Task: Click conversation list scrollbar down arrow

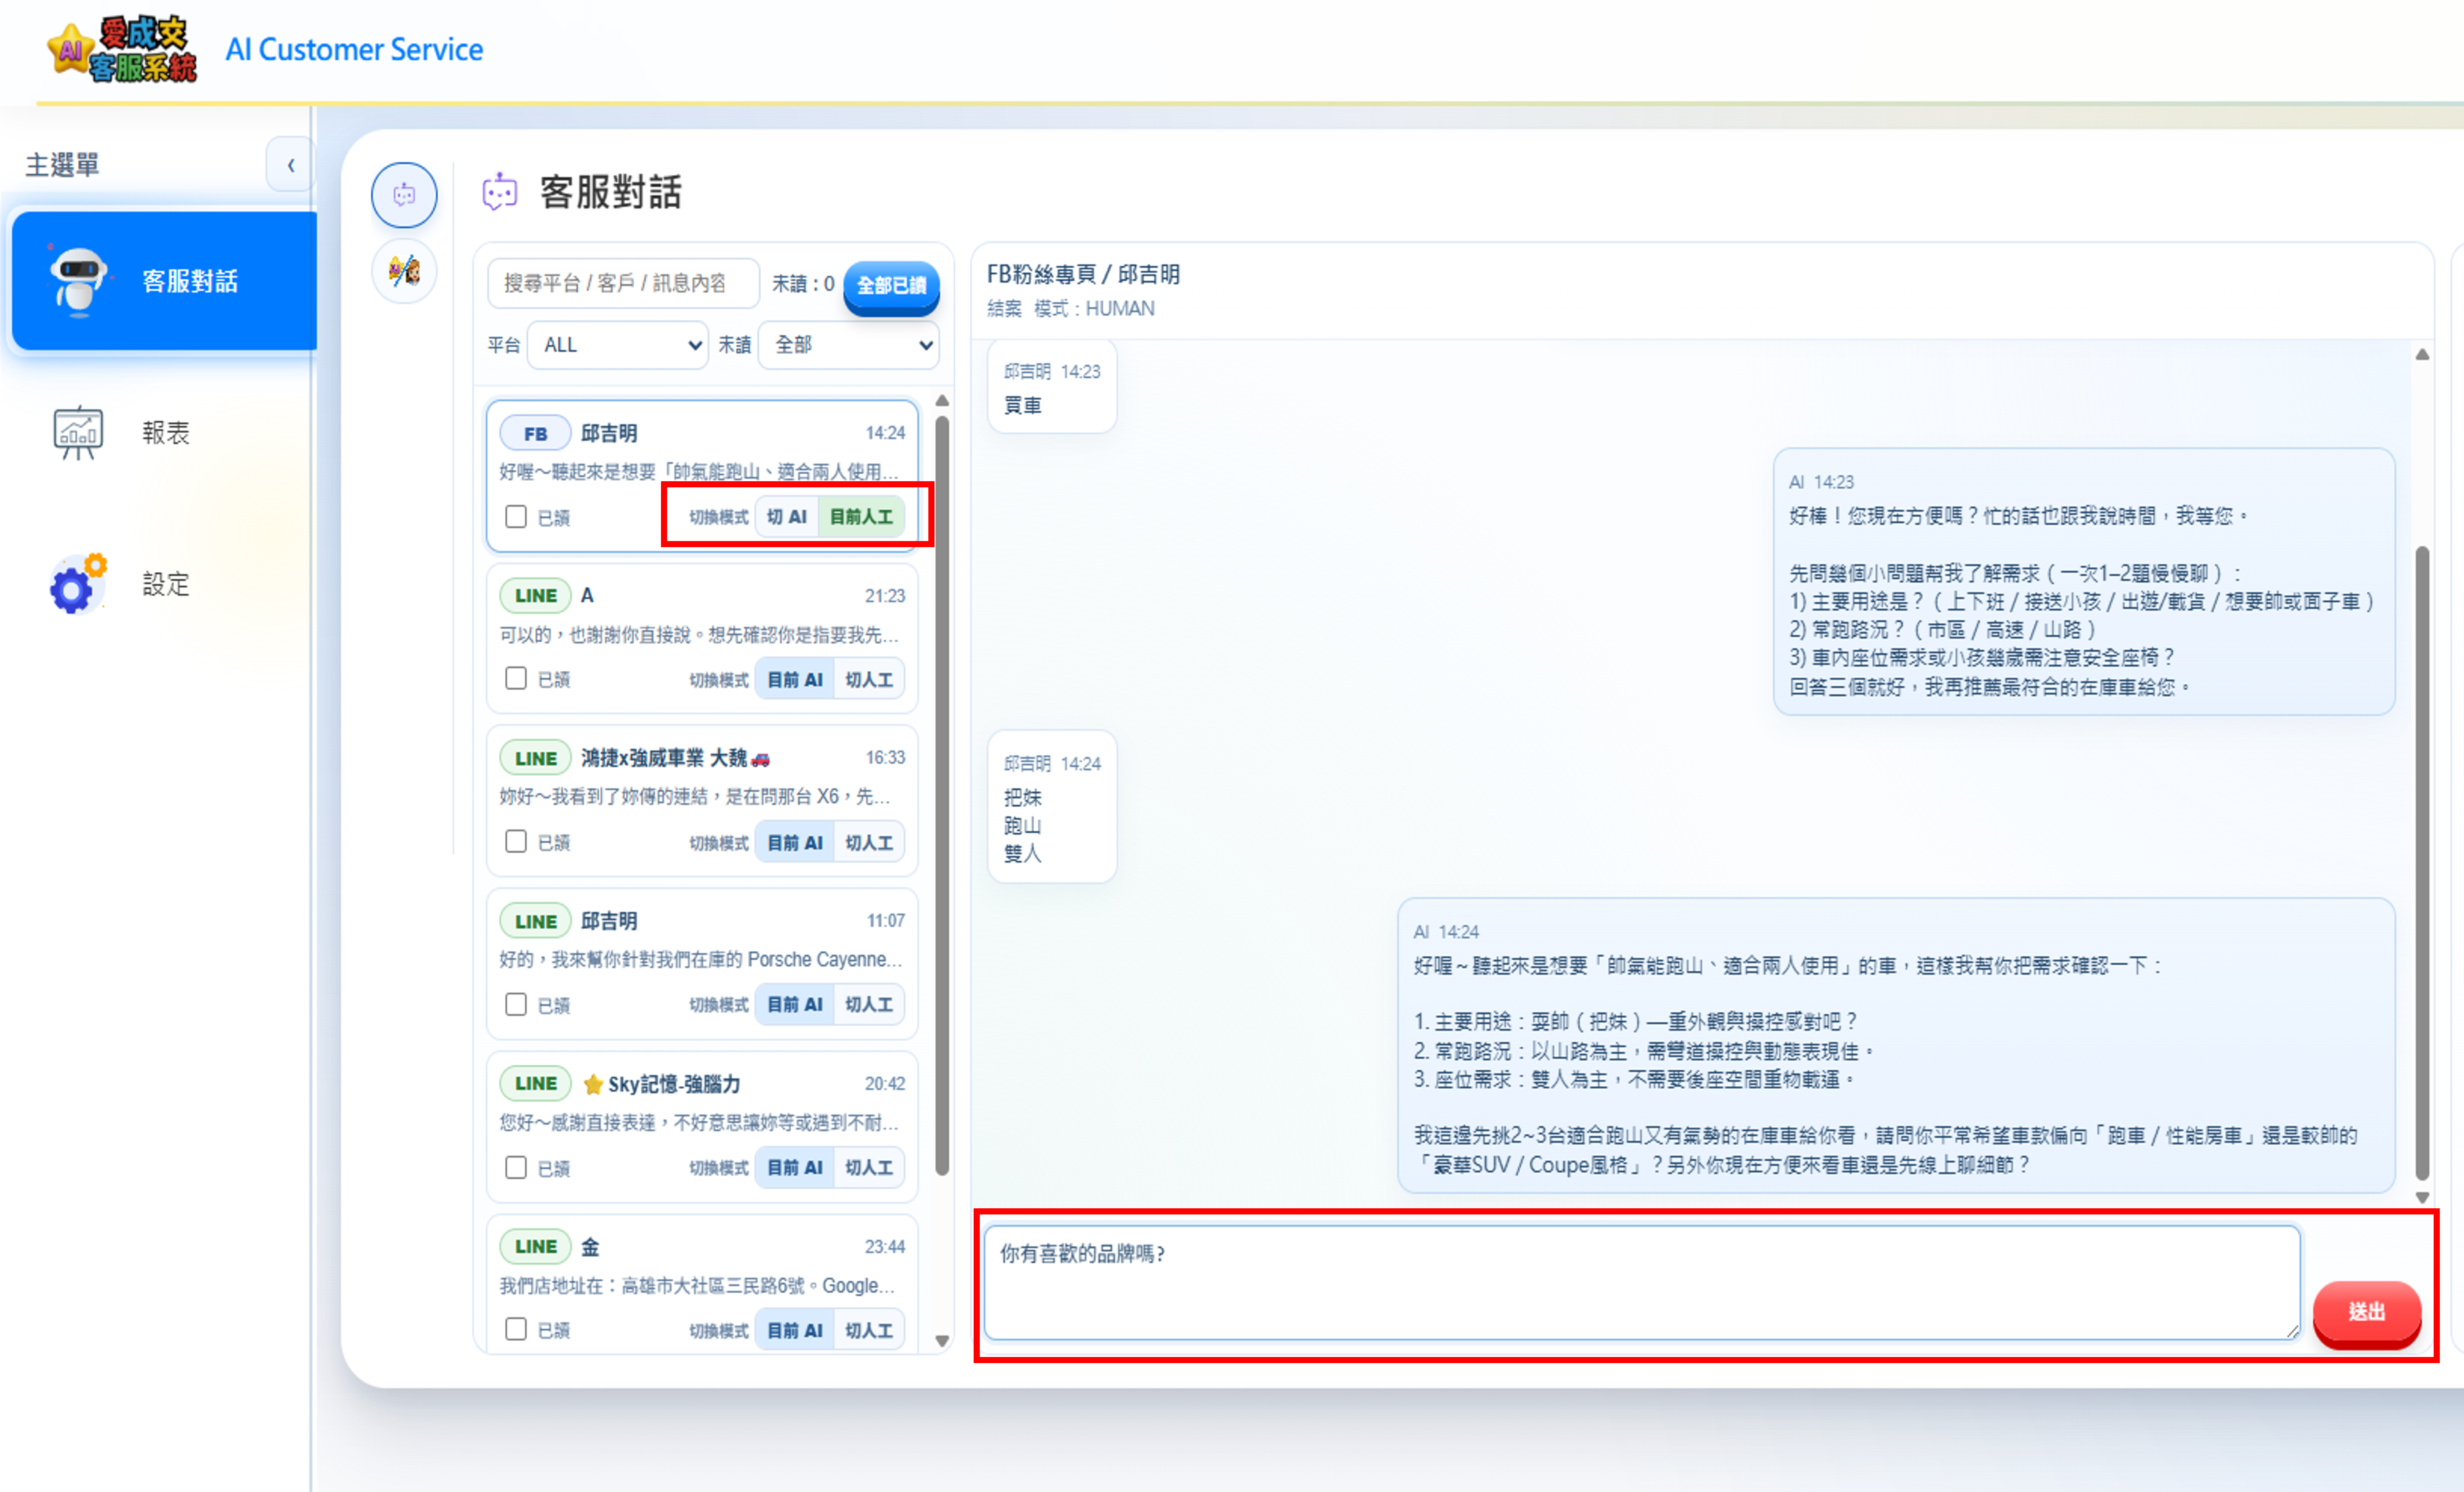Action: 942,1341
